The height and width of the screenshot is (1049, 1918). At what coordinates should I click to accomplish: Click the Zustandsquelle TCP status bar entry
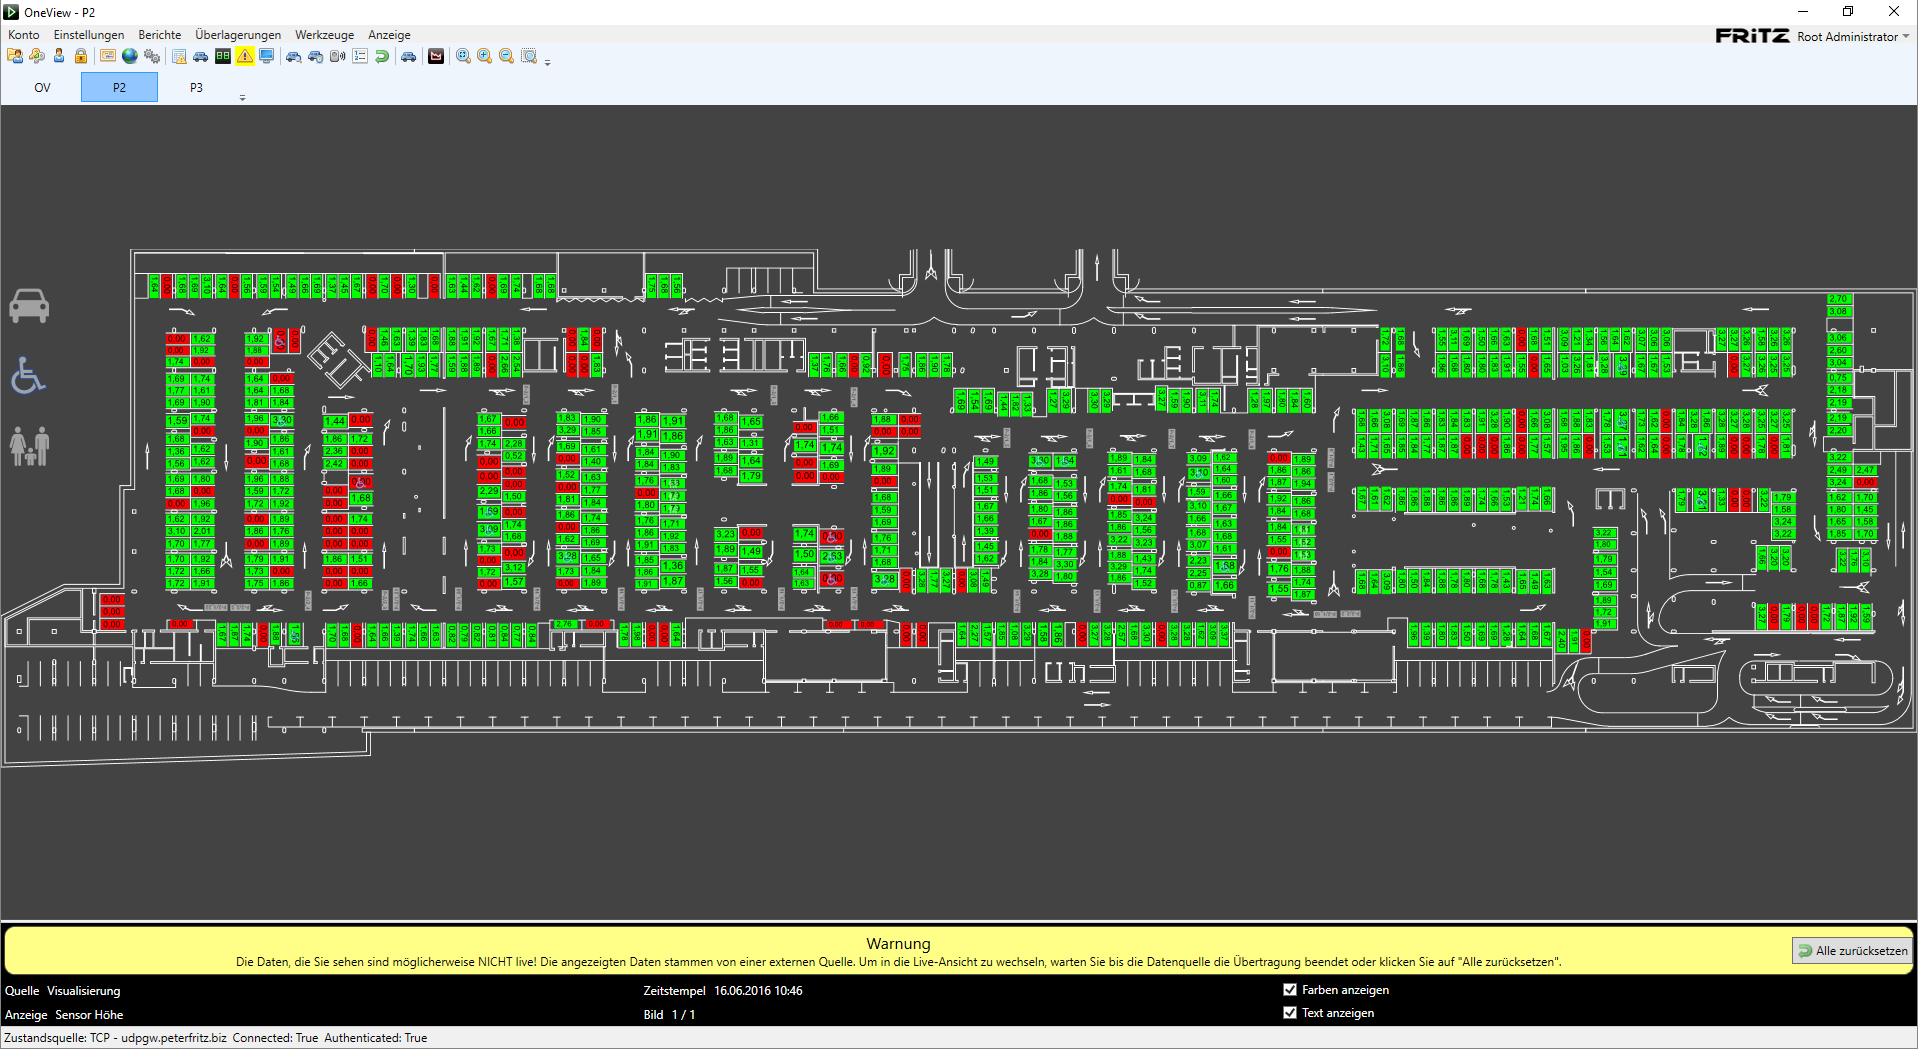click(x=216, y=1038)
